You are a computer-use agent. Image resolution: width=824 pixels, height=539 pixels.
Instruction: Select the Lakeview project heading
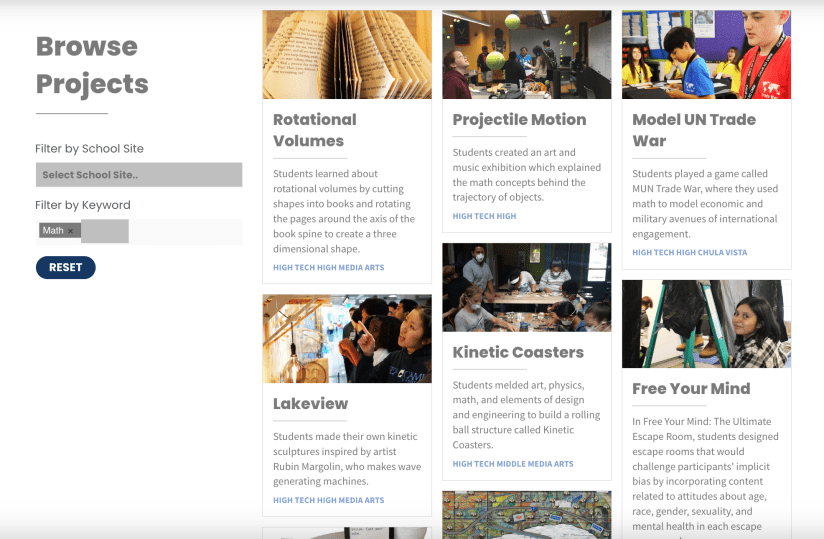(310, 404)
